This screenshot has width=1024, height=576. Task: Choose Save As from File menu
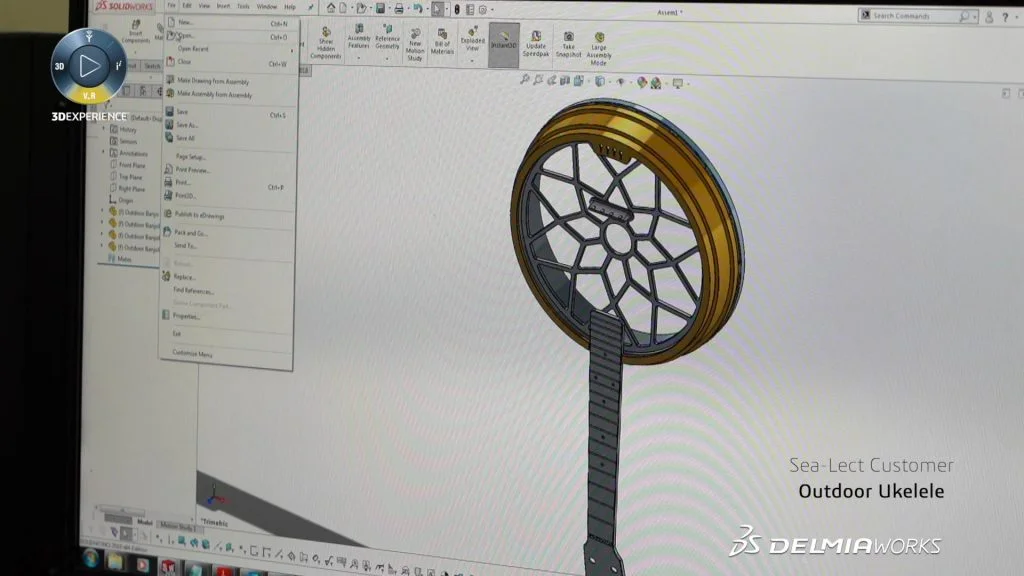pos(187,125)
